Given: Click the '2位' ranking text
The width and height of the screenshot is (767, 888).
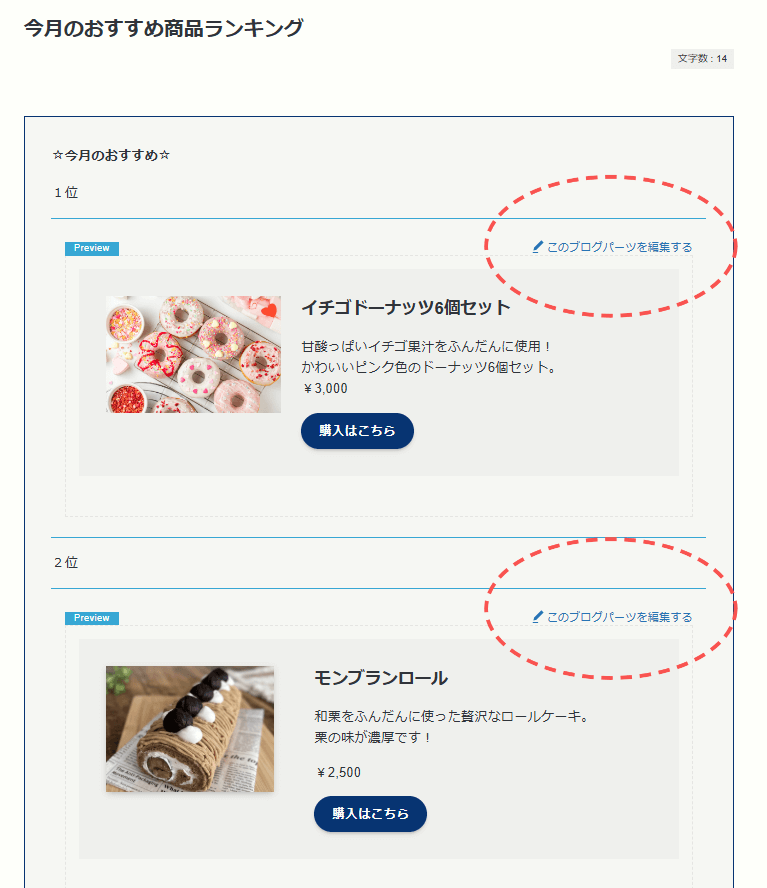Looking at the screenshot, I should (x=66, y=562).
